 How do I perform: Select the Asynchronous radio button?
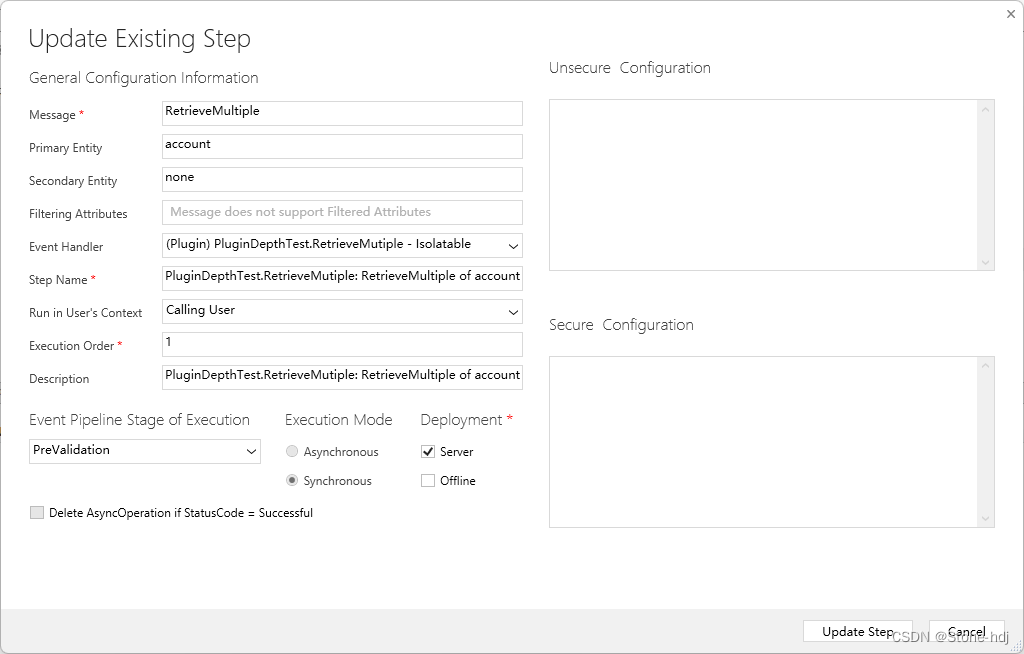(x=292, y=451)
